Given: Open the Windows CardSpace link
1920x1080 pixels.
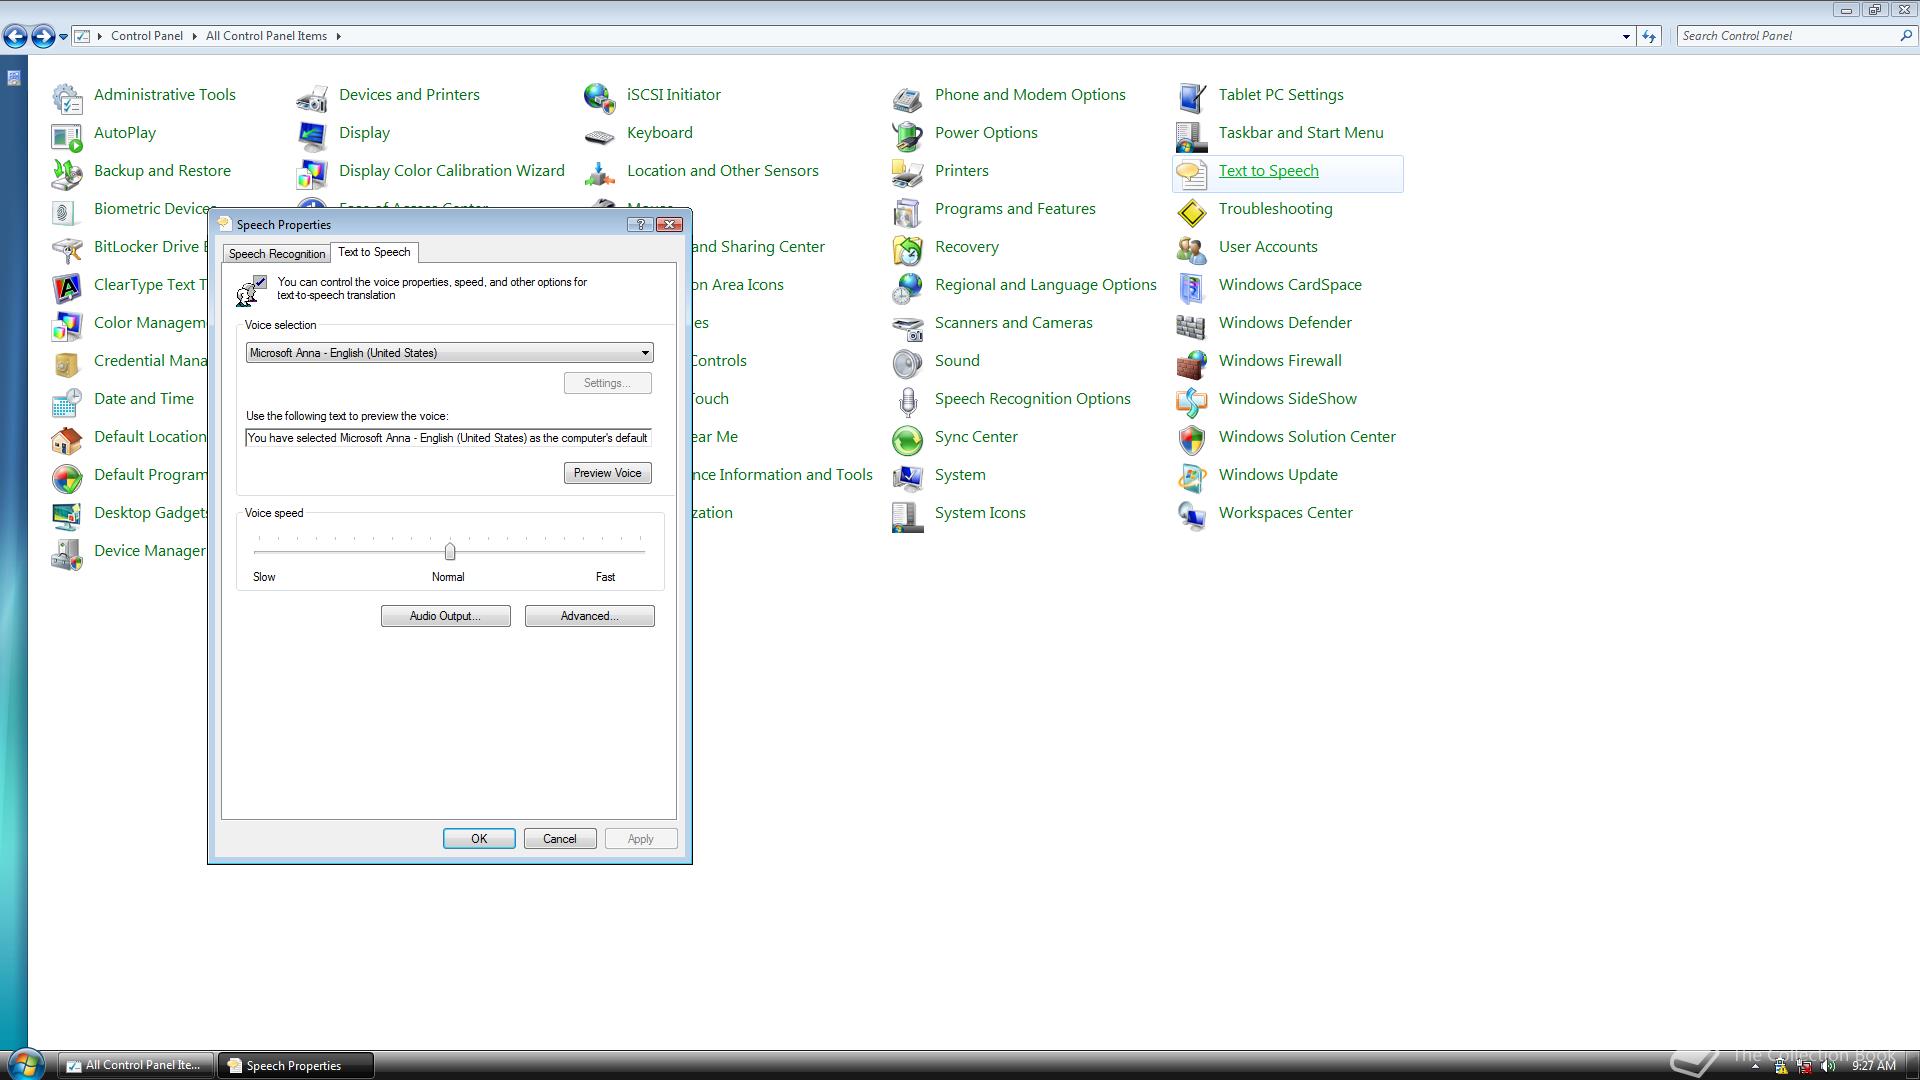Looking at the screenshot, I should point(1290,285).
